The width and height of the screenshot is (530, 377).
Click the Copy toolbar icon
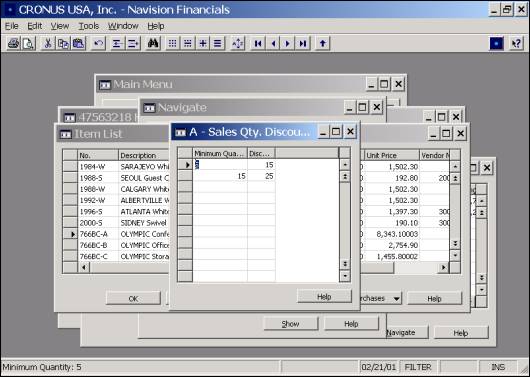click(63, 43)
